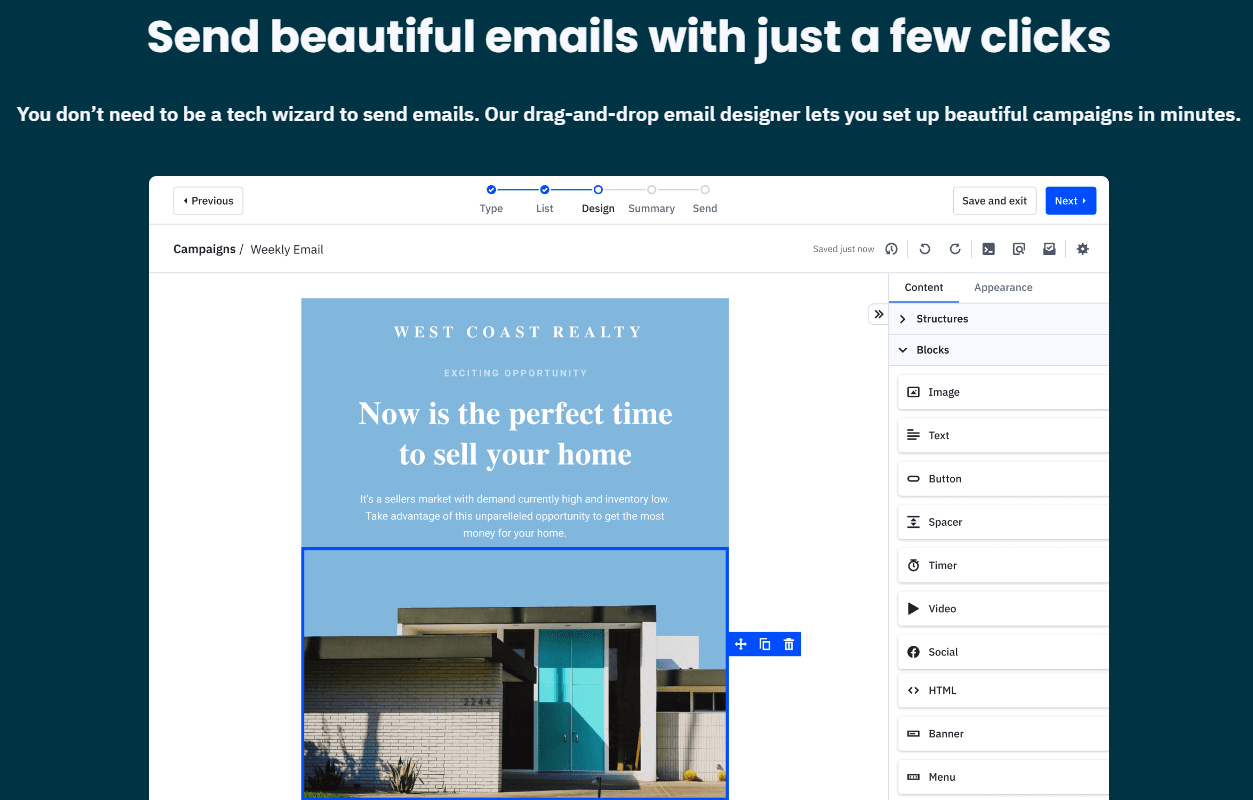This screenshot has width=1253, height=800.
Task: Open the Content tab
Action: 924,287
